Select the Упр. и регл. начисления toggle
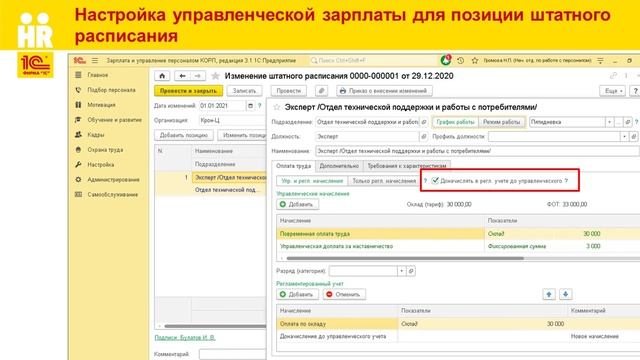640x360 pixels. pos(312,181)
